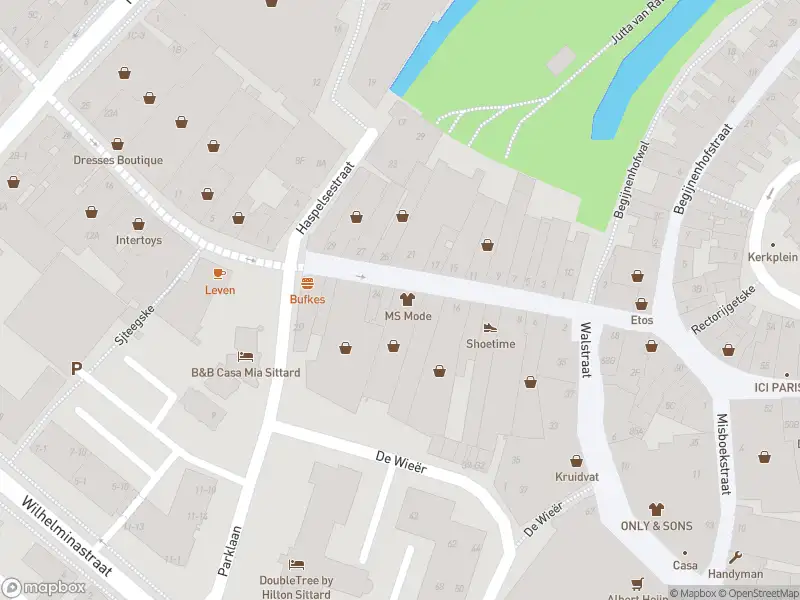Select the Handyman wrench icon
The width and height of the screenshot is (800, 600).
pyautogui.click(x=735, y=557)
